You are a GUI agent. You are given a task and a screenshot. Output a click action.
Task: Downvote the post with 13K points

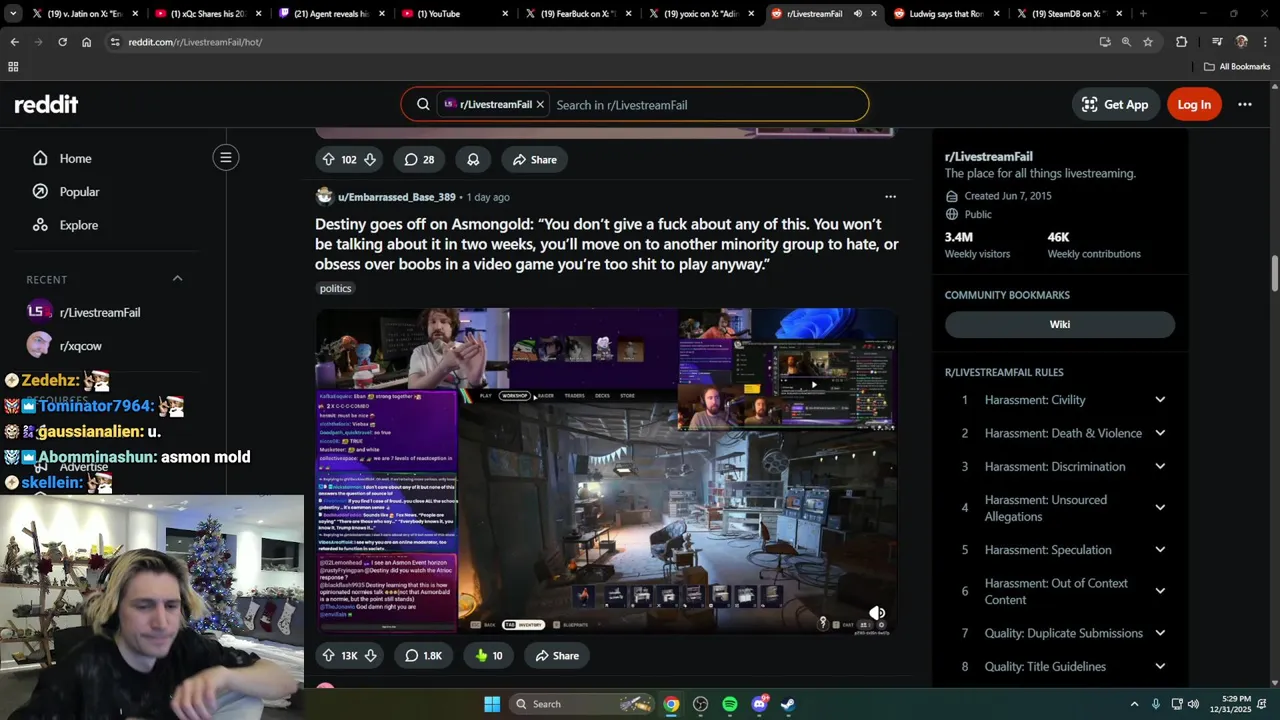pos(370,655)
